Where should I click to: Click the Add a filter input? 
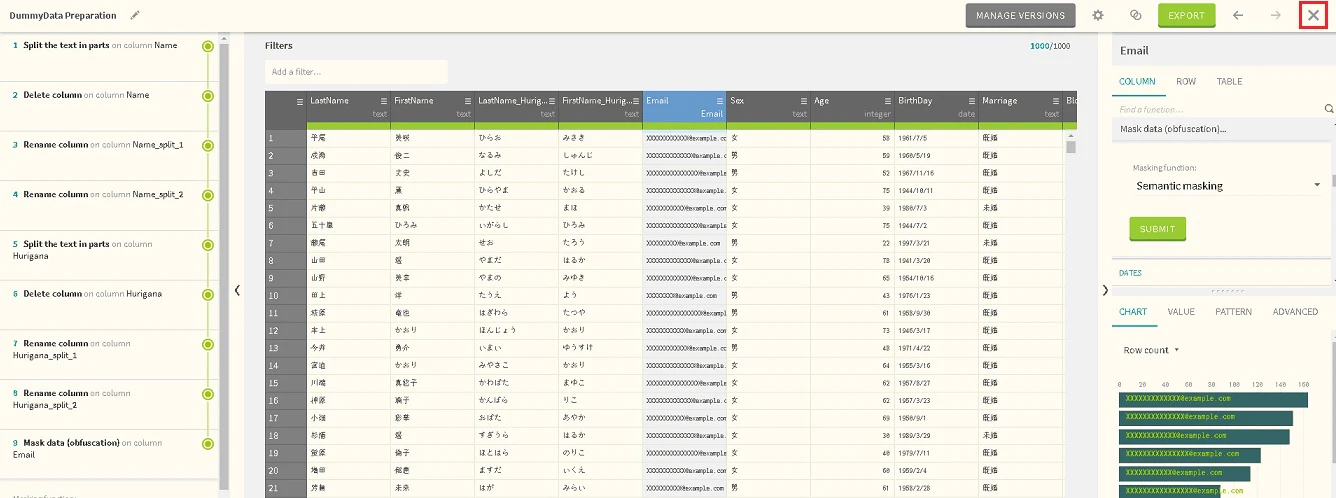tap(356, 72)
